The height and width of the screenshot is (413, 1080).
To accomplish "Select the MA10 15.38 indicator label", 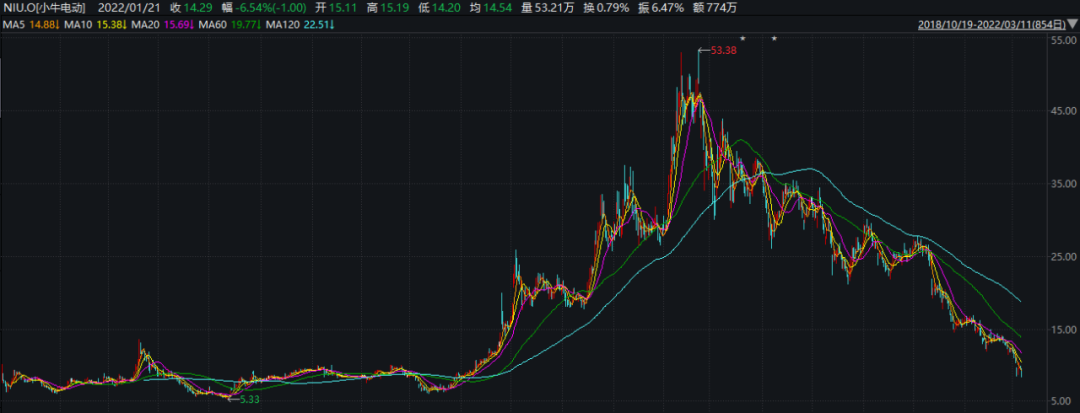I will [96, 25].
